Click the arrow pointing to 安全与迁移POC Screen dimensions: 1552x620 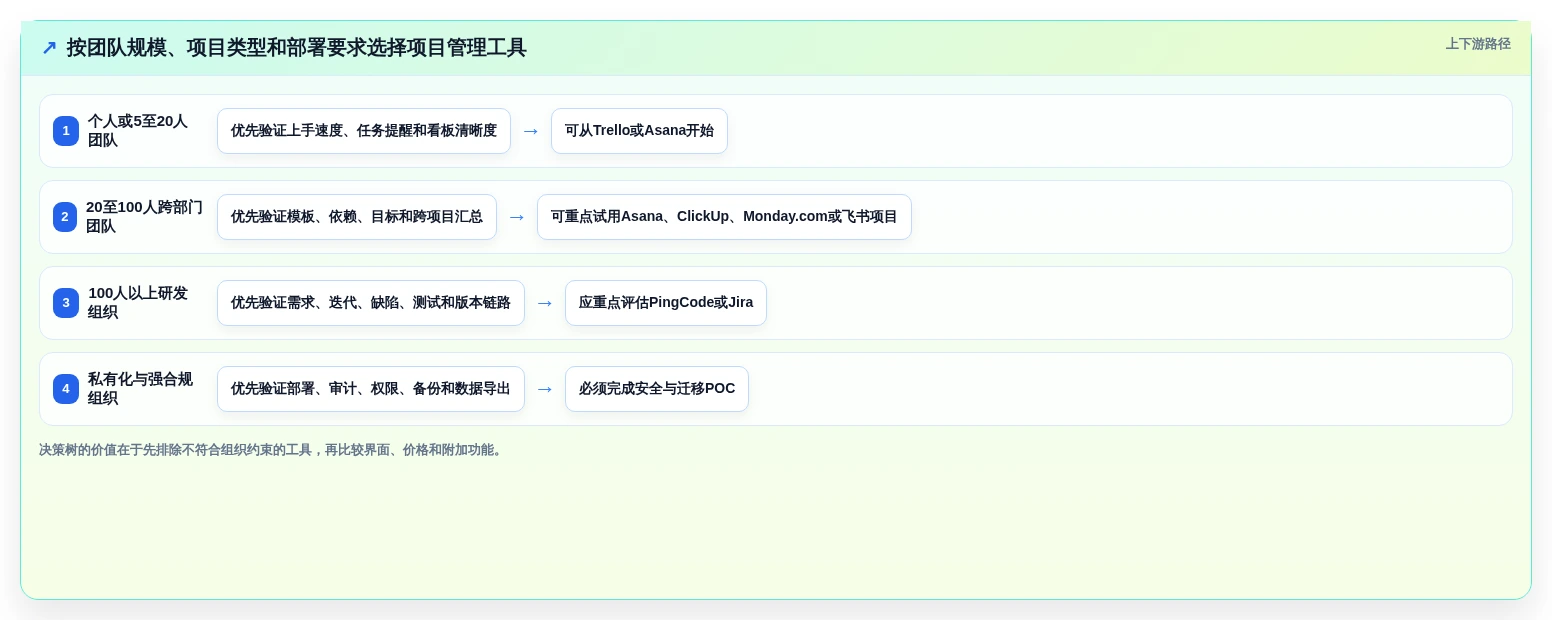[x=545, y=389]
